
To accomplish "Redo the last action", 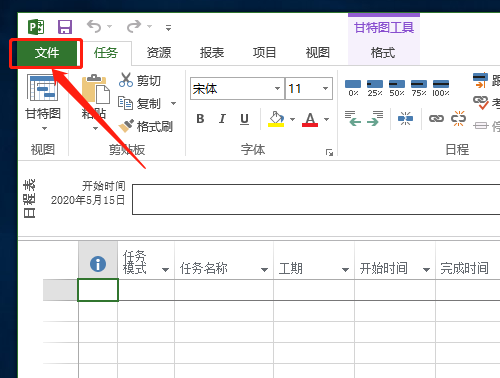I will point(134,26).
